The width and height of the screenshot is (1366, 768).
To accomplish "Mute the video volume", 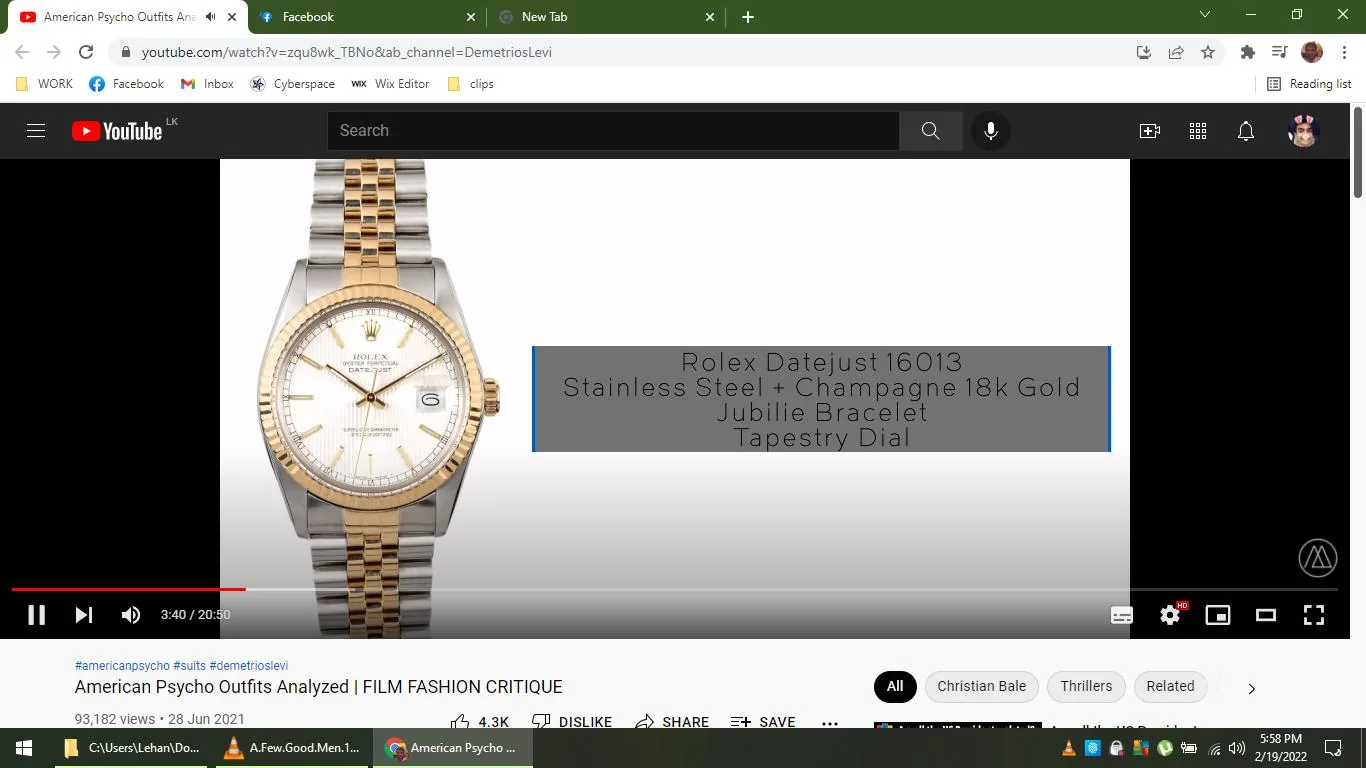I will click(x=130, y=615).
